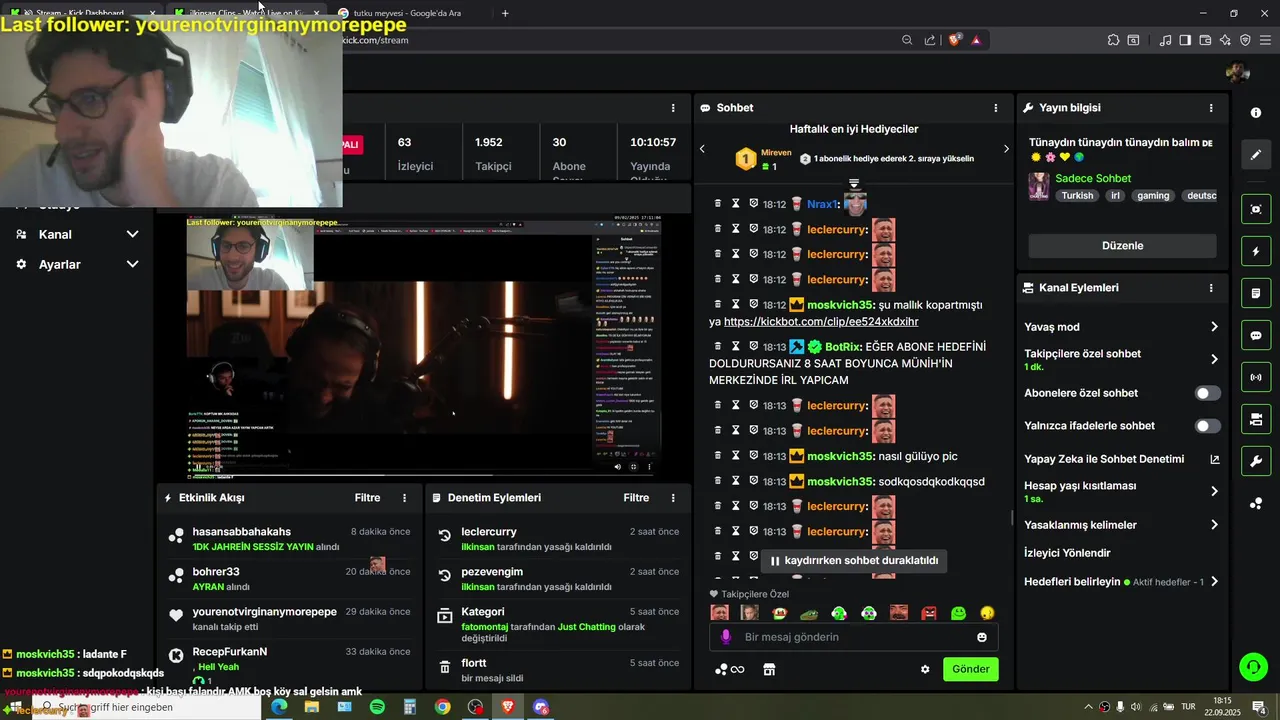Open Brave Leo AI sparkle icon
The image size is (1280, 720).
point(1225,40)
